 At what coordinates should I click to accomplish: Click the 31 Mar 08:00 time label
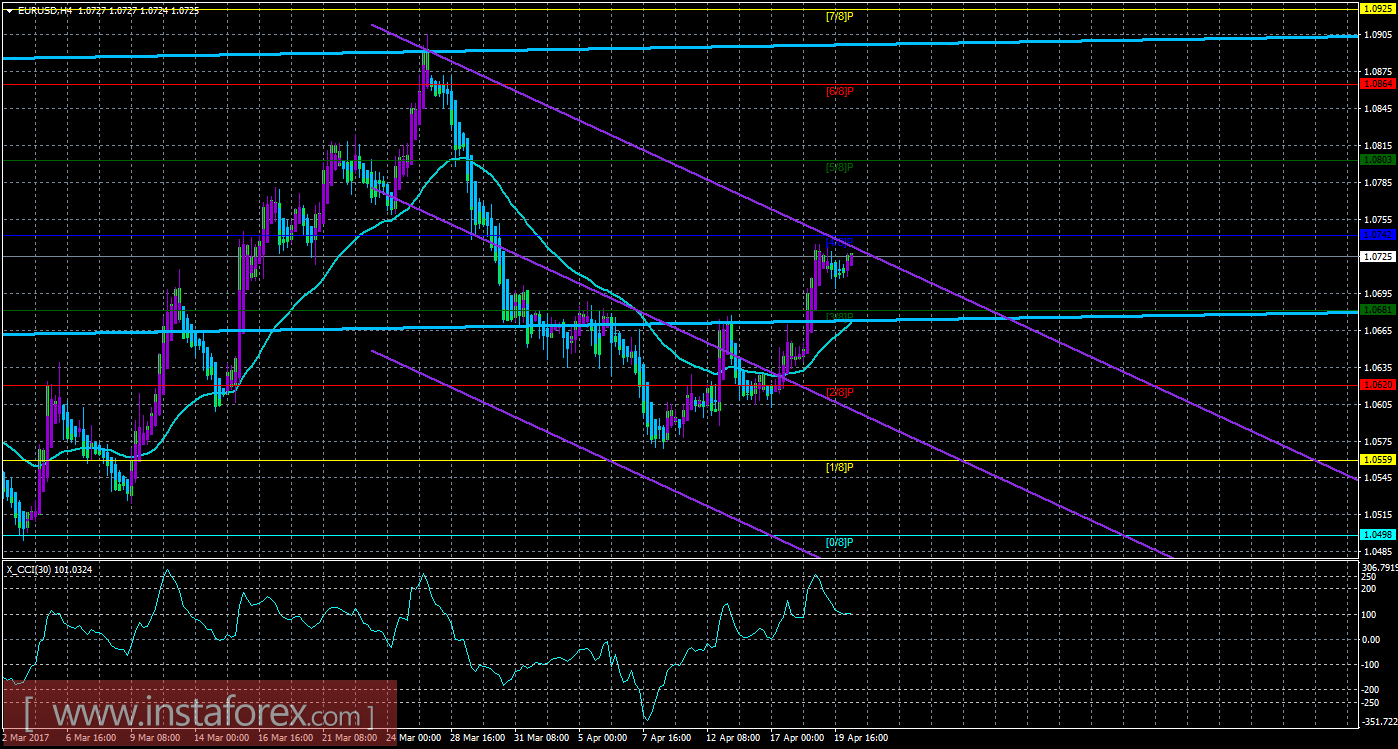tap(543, 737)
